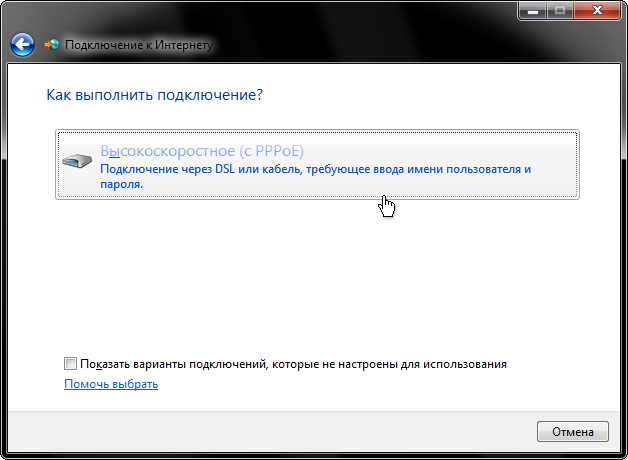
Task: Minimize the connection wizard window
Action: (x=533, y=10)
